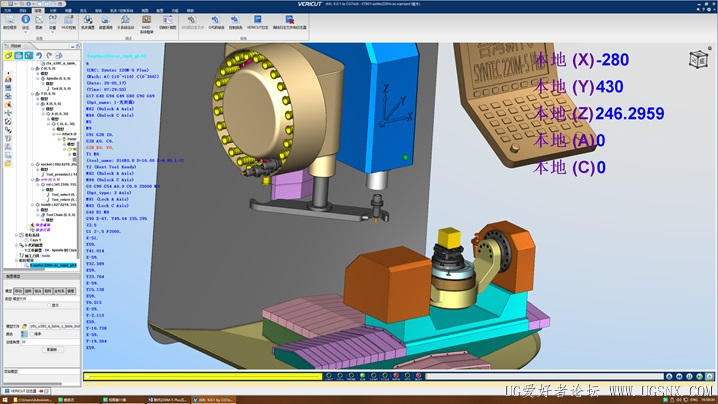718x404 pixels.
Task: Open the View ribbon tab
Action: pyautogui.click(x=145, y=10)
